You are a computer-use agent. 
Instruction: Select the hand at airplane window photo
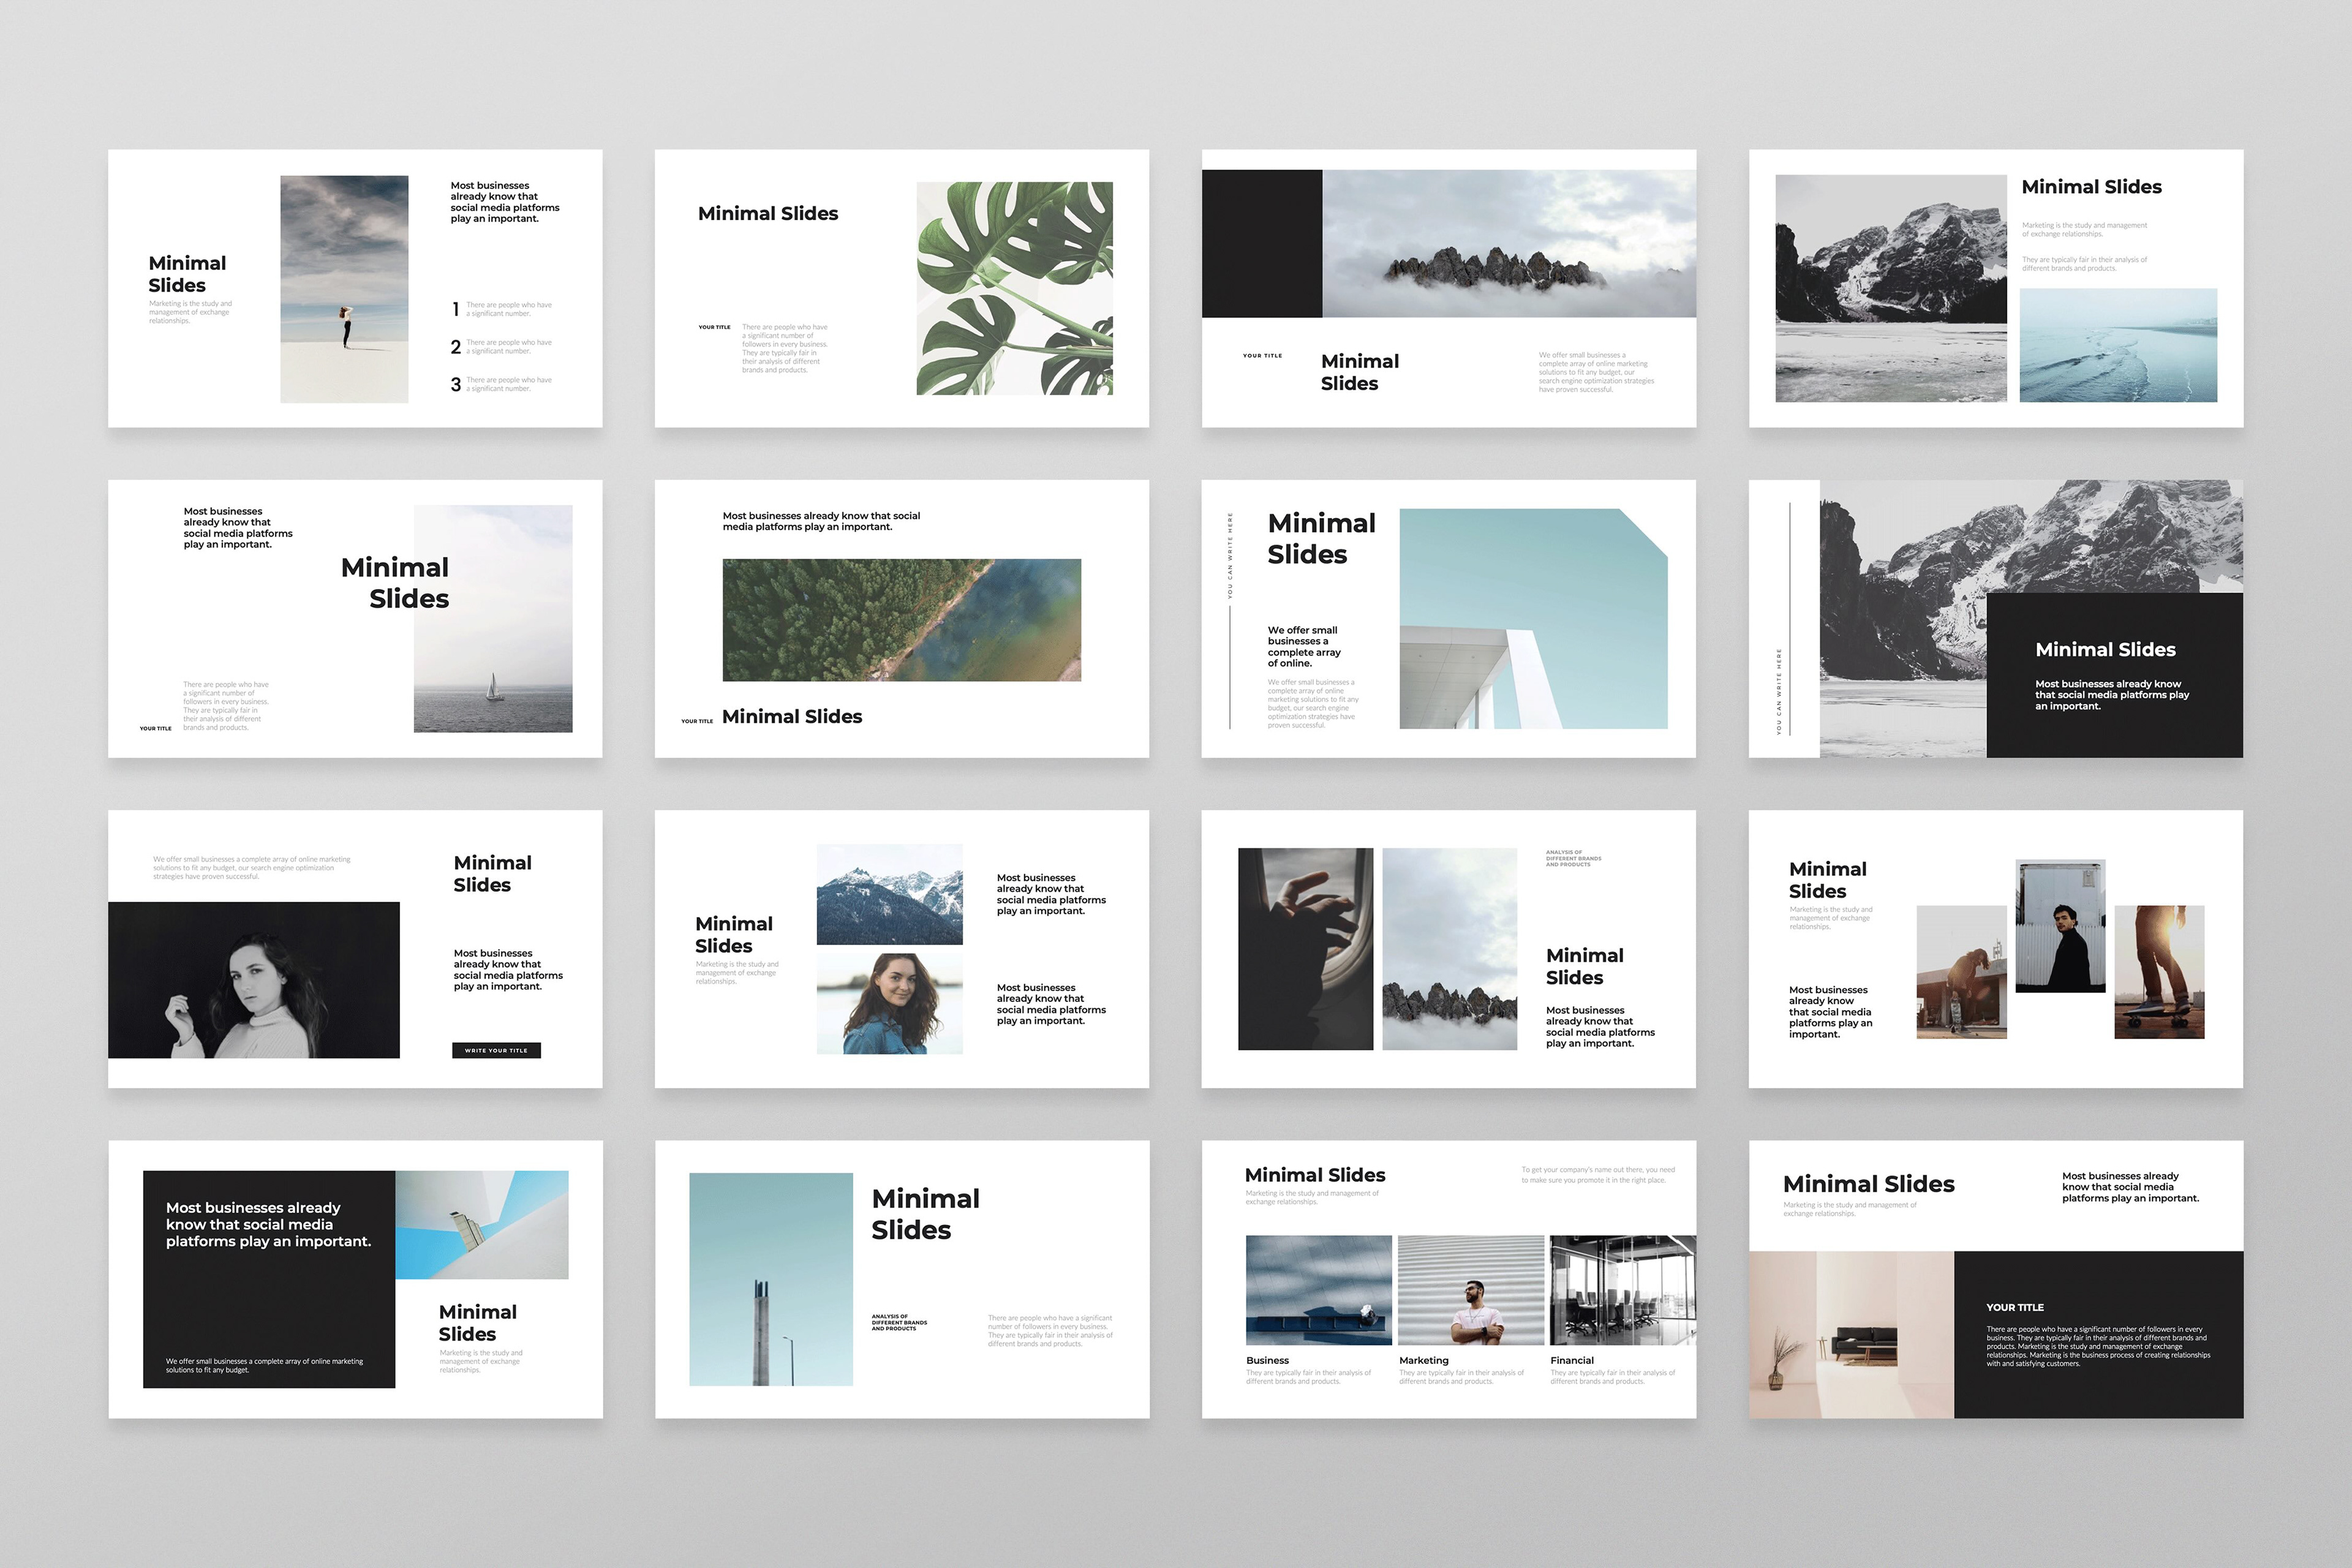1305,949
